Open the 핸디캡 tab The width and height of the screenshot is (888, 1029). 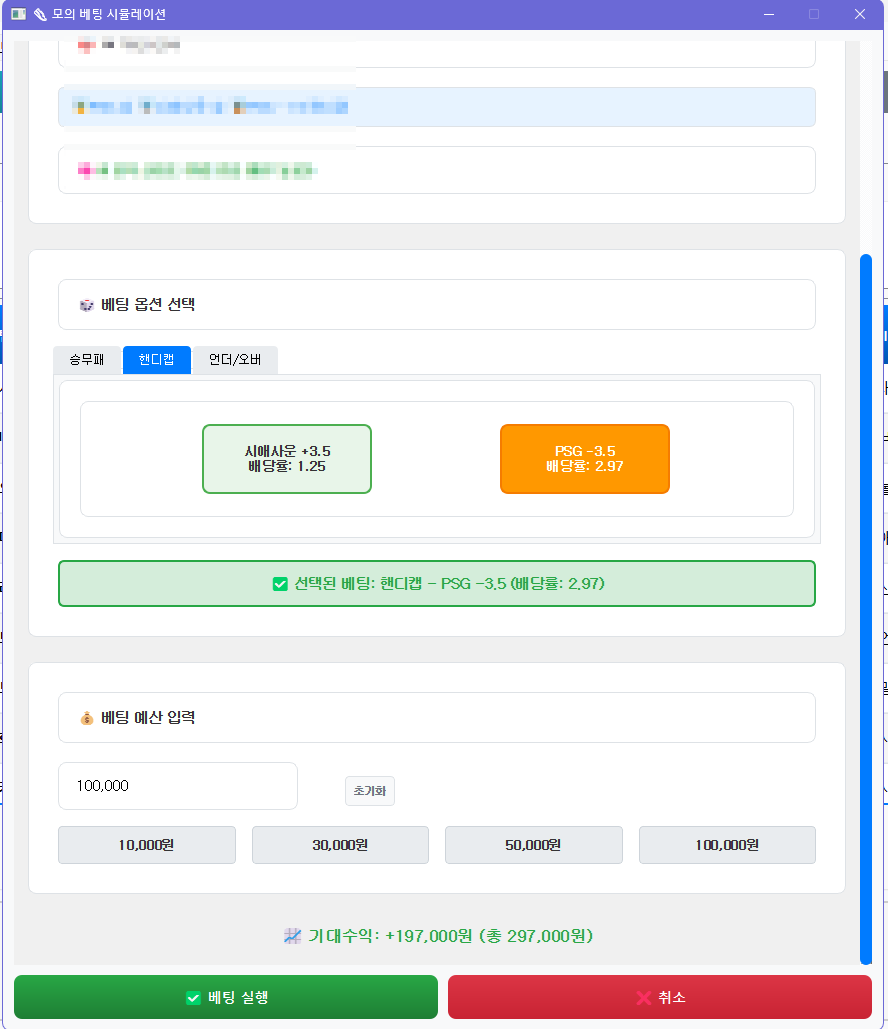pos(156,360)
